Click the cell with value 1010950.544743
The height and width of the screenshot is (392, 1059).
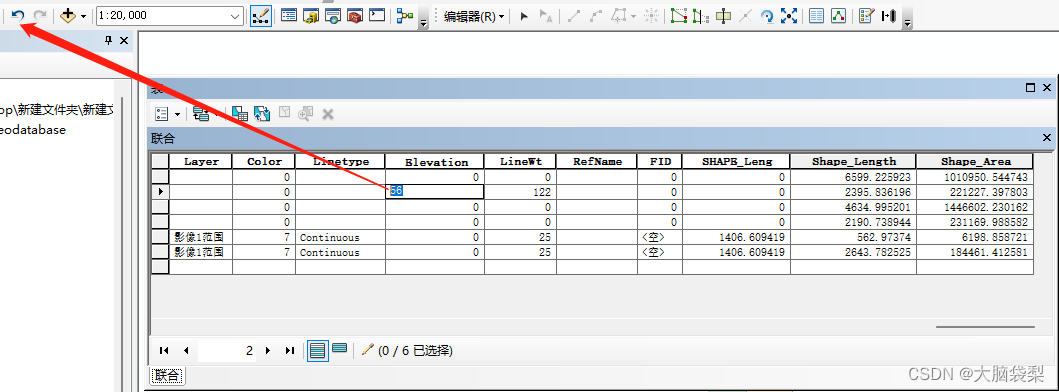pyautogui.click(x=975, y=177)
